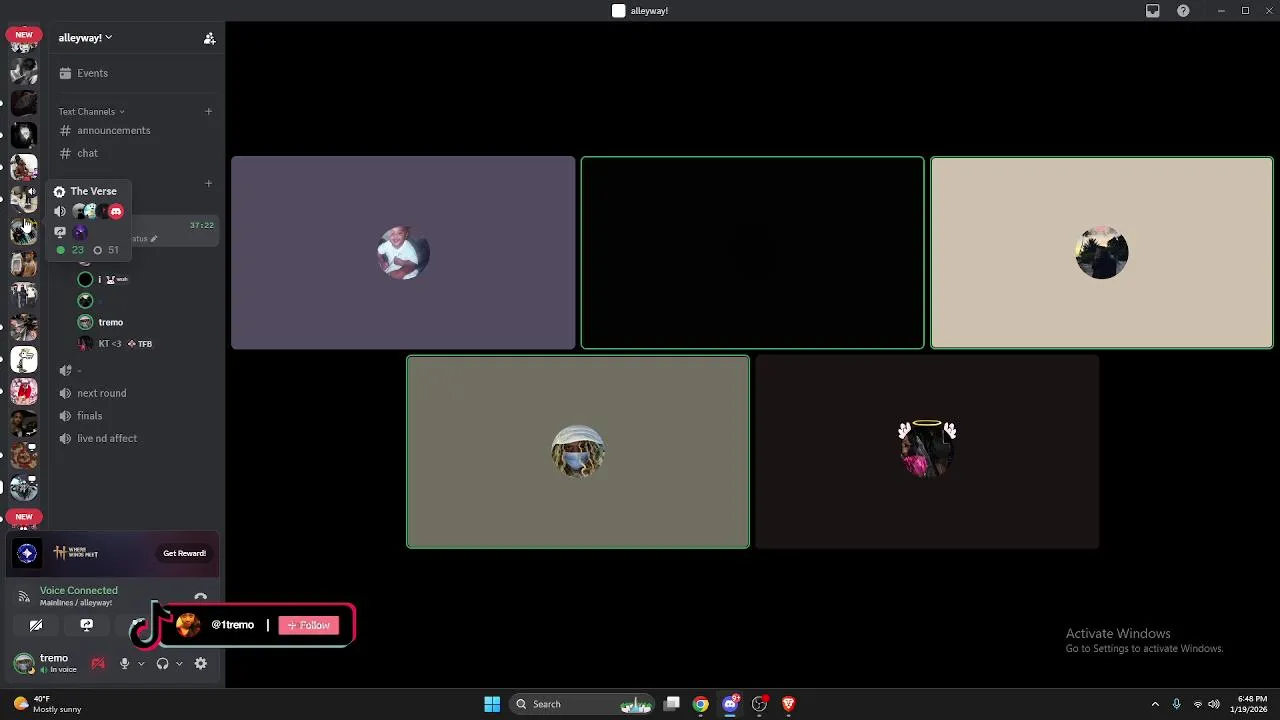The width and height of the screenshot is (1280, 720).
Task: Click the Follow button on TikTok overlay
Action: pos(309,625)
